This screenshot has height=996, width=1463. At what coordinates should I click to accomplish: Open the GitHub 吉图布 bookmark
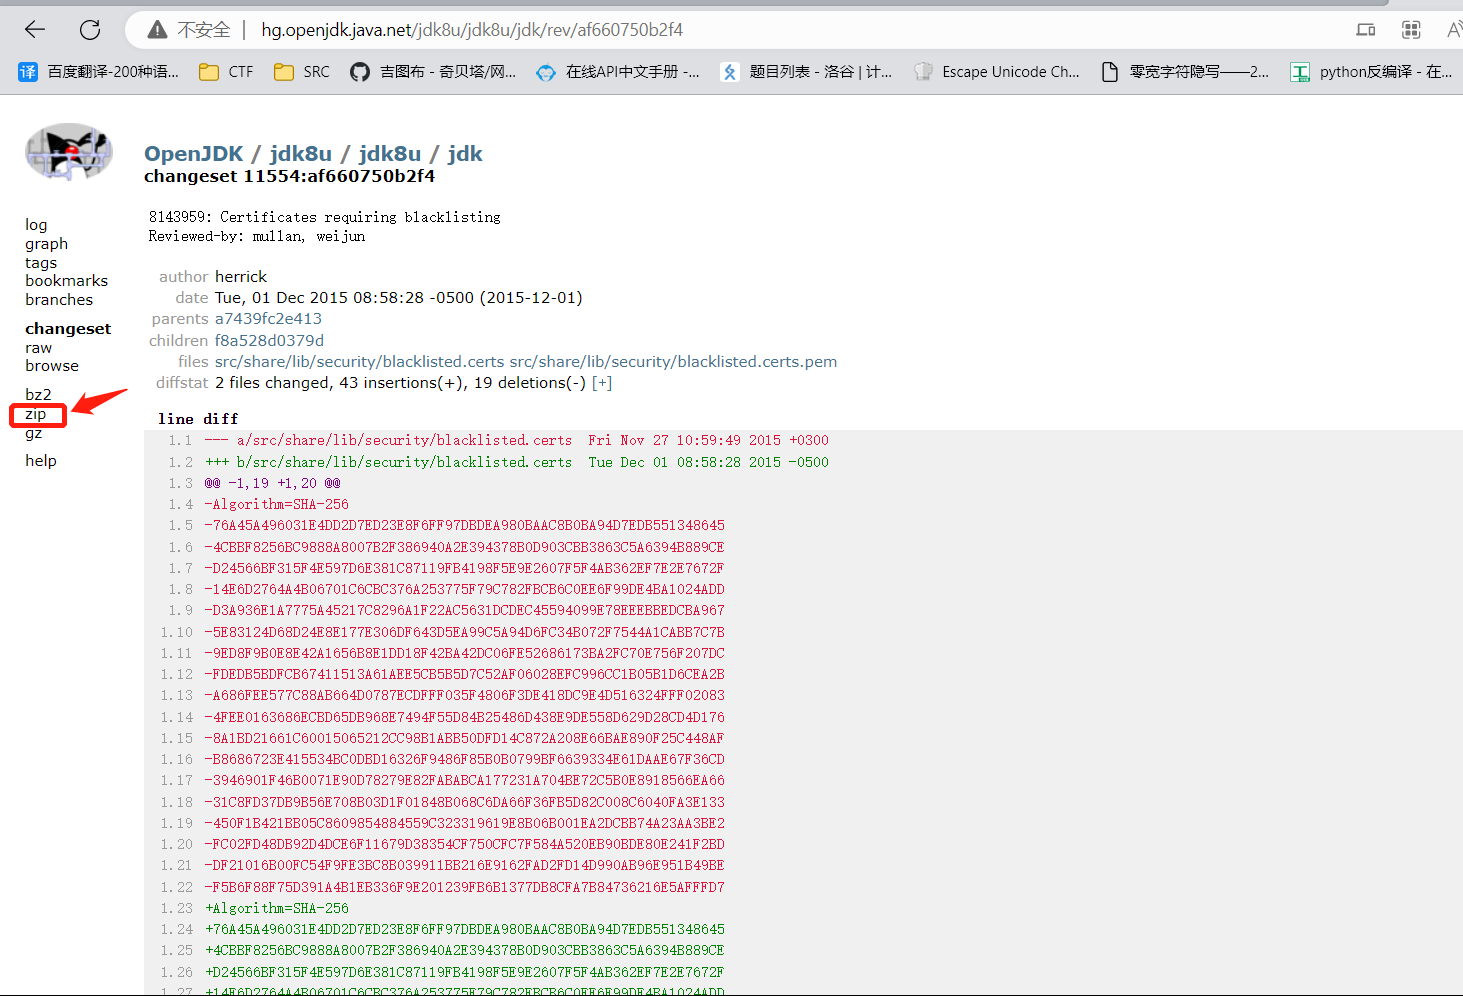click(433, 72)
